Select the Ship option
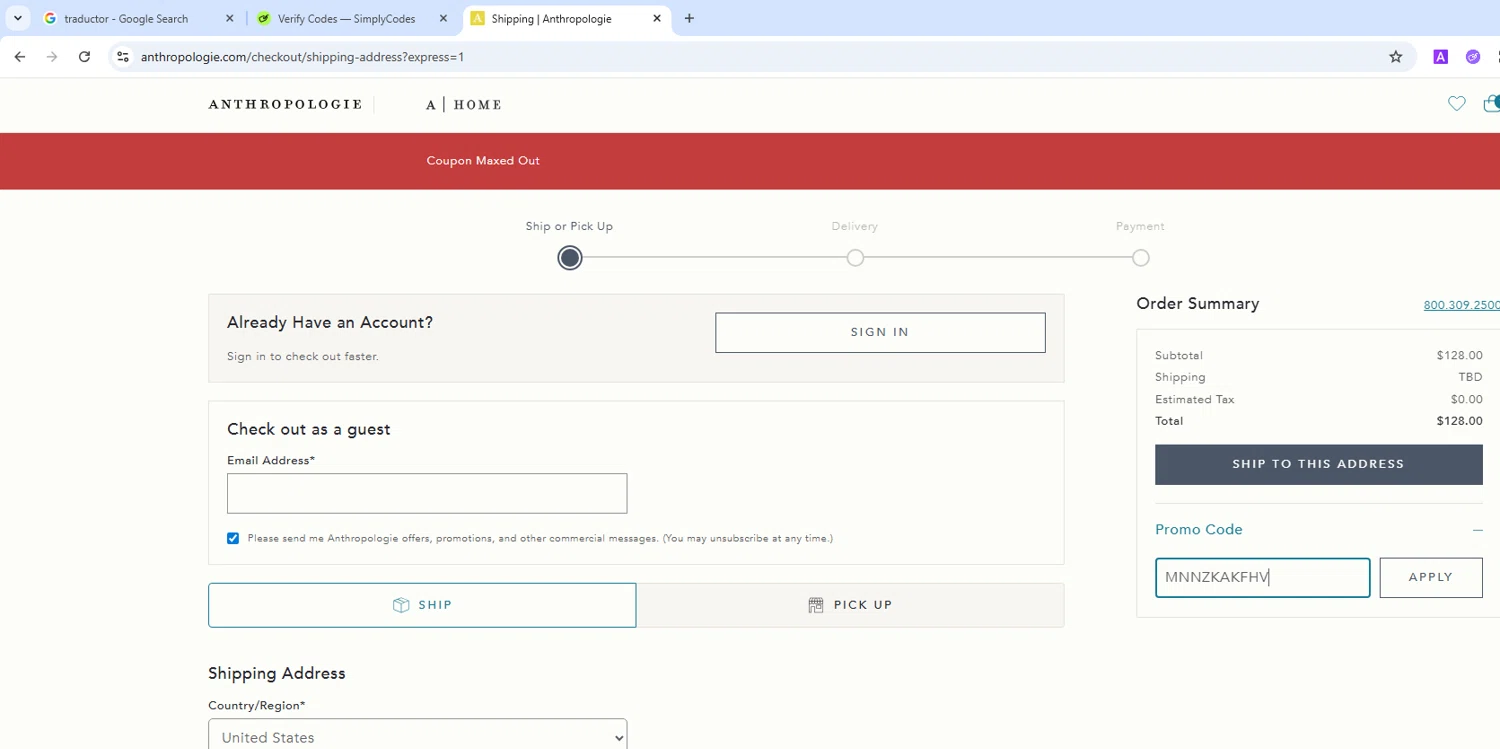This screenshot has width=1500, height=749. coord(422,605)
